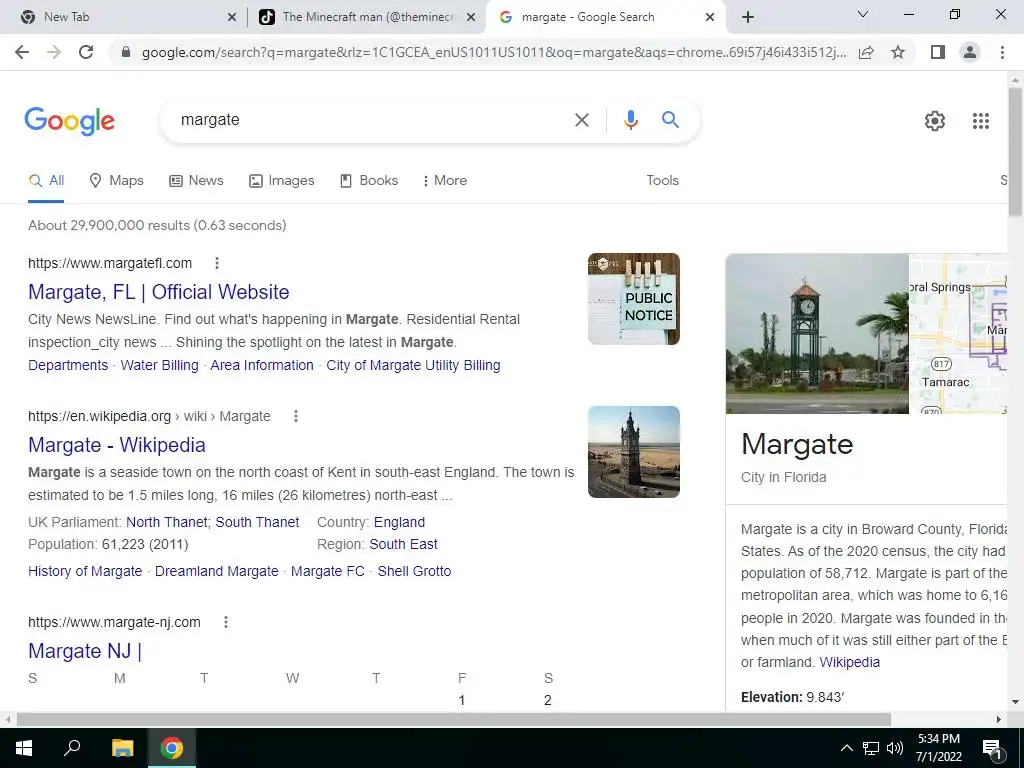
Task: Open options menu for Wikipedia Margate result
Action: tap(296, 416)
